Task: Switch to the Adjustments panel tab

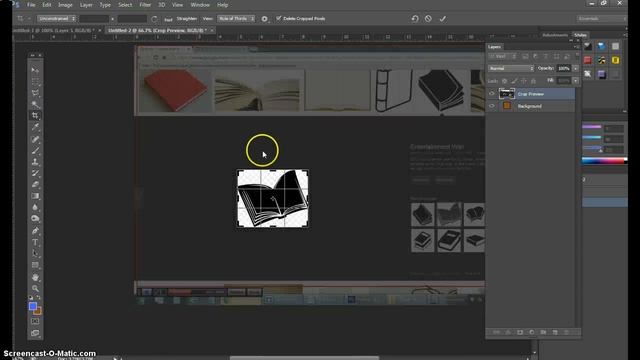Action: tap(555, 35)
